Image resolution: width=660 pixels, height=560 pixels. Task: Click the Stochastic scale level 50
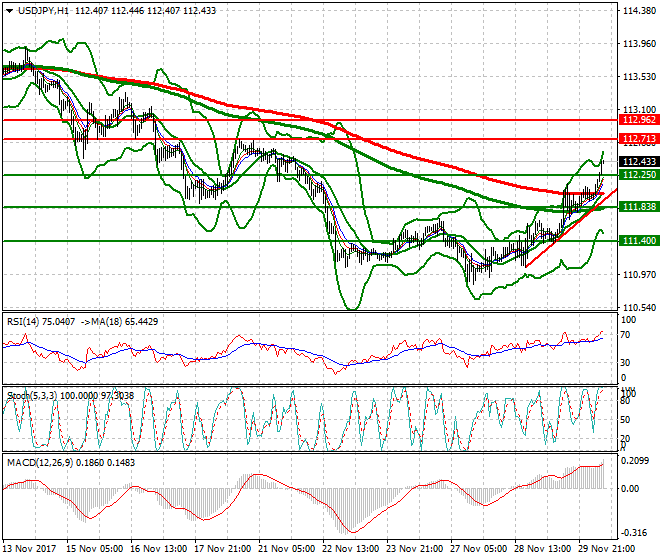pos(626,420)
